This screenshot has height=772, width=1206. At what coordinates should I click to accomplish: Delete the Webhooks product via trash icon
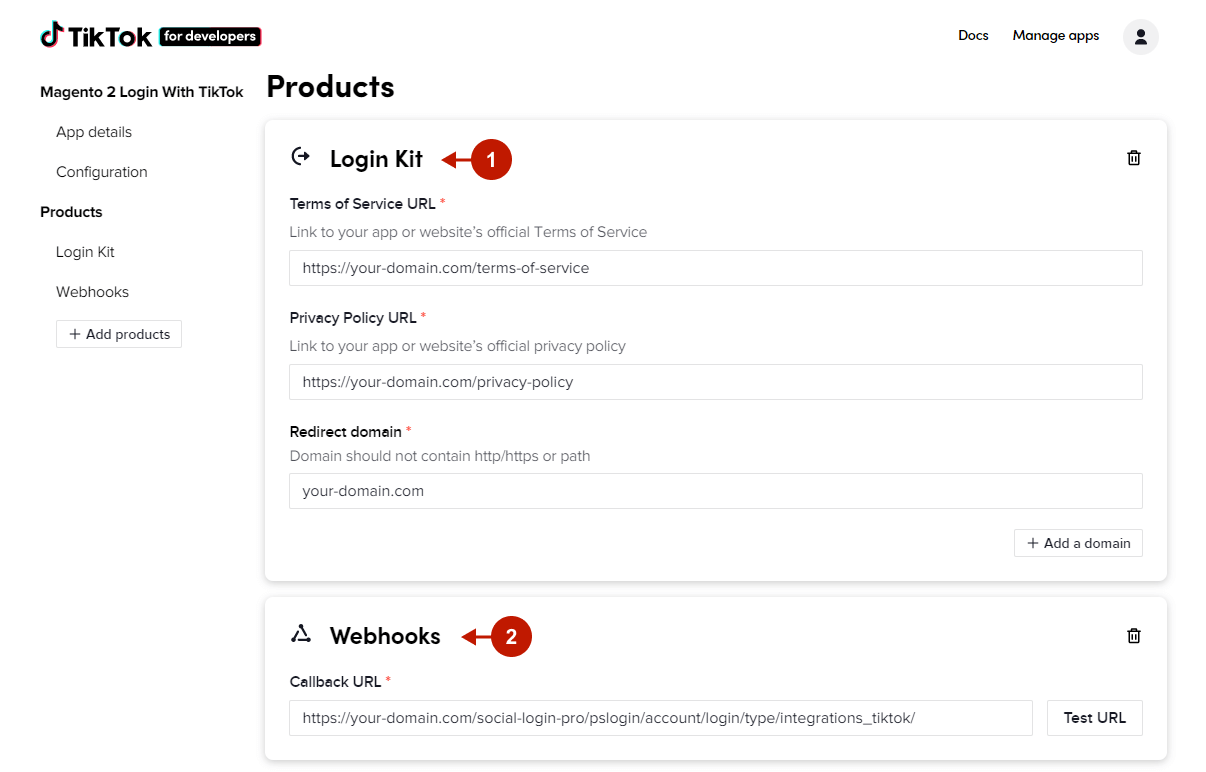click(1134, 636)
